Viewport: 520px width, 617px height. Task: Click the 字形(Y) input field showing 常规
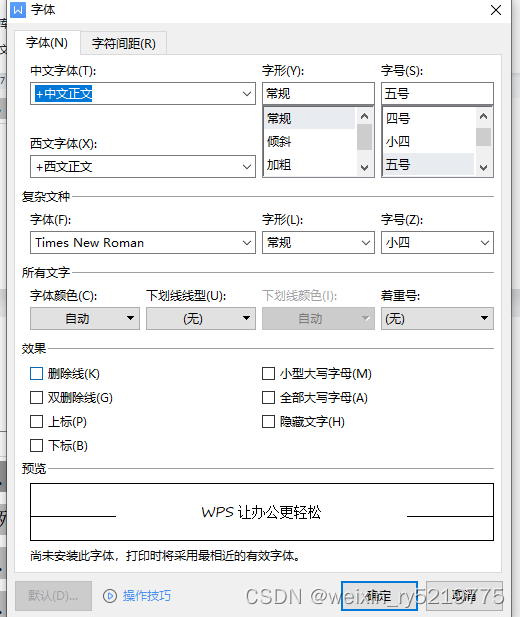[318, 94]
